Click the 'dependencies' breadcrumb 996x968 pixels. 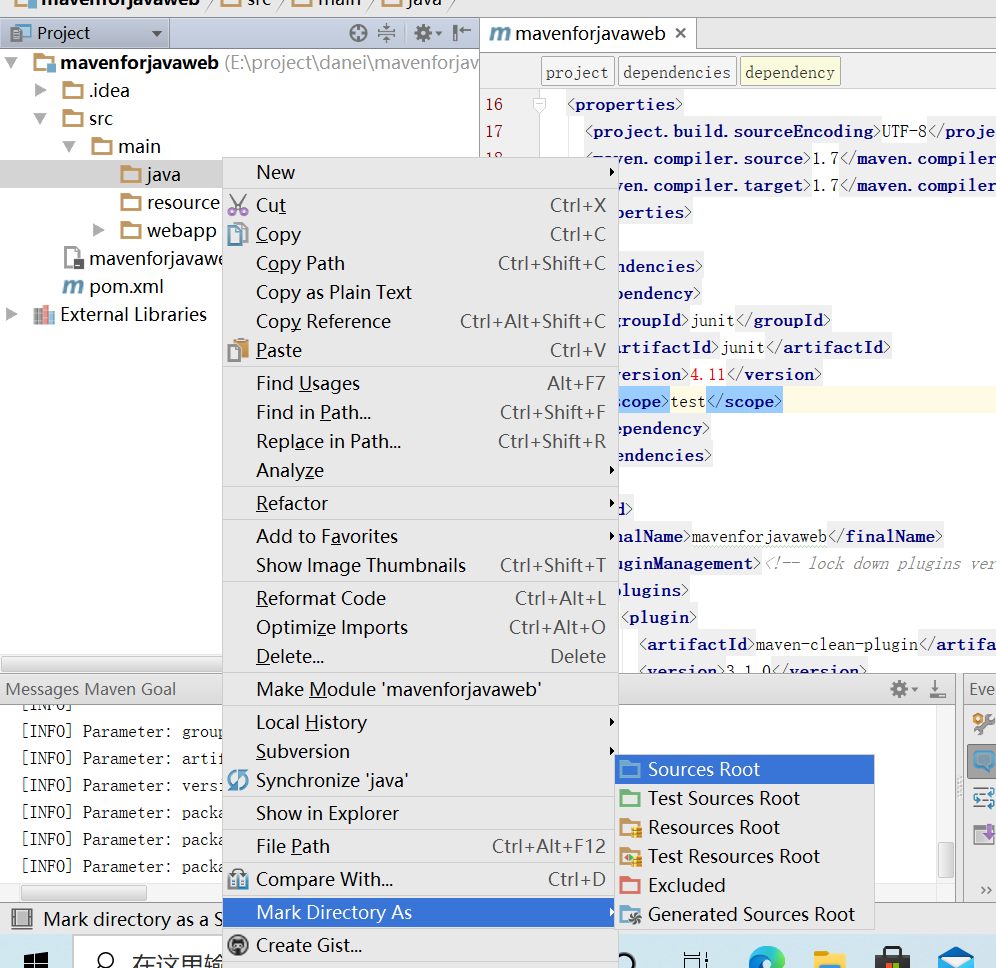[676, 72]
